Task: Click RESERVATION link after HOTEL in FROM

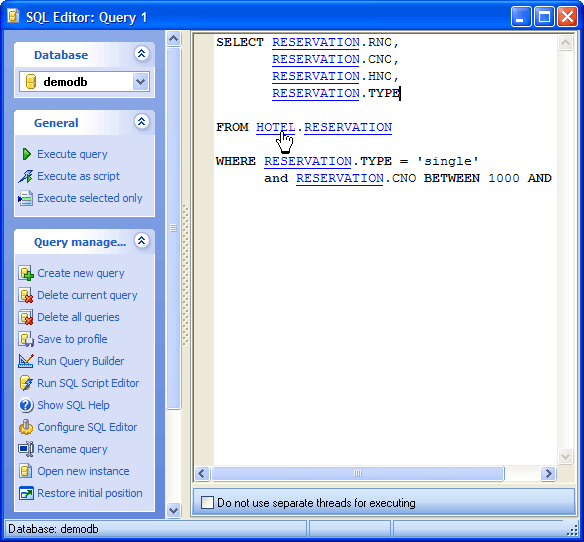Action: [348, 127]
